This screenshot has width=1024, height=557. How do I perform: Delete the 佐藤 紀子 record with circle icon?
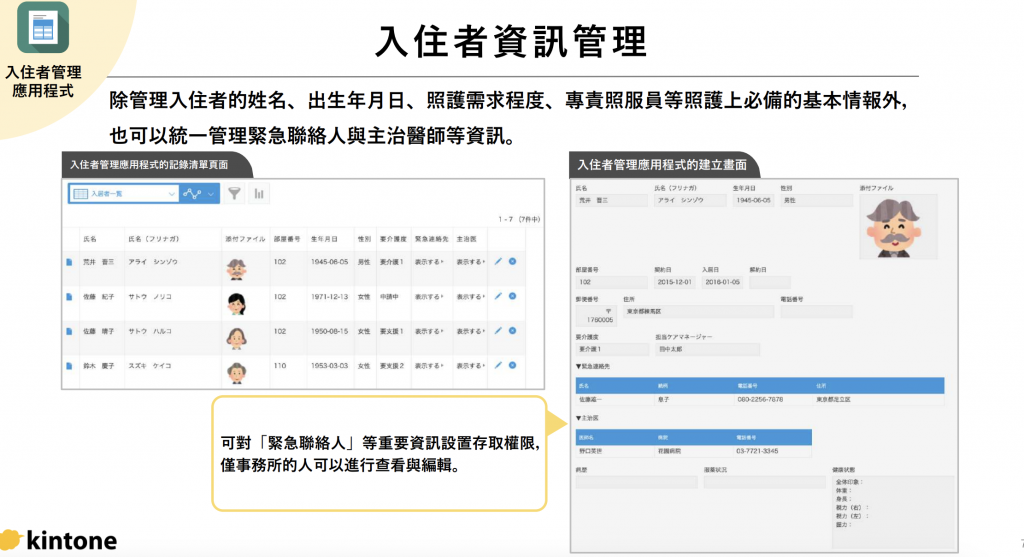pos(513,296)
